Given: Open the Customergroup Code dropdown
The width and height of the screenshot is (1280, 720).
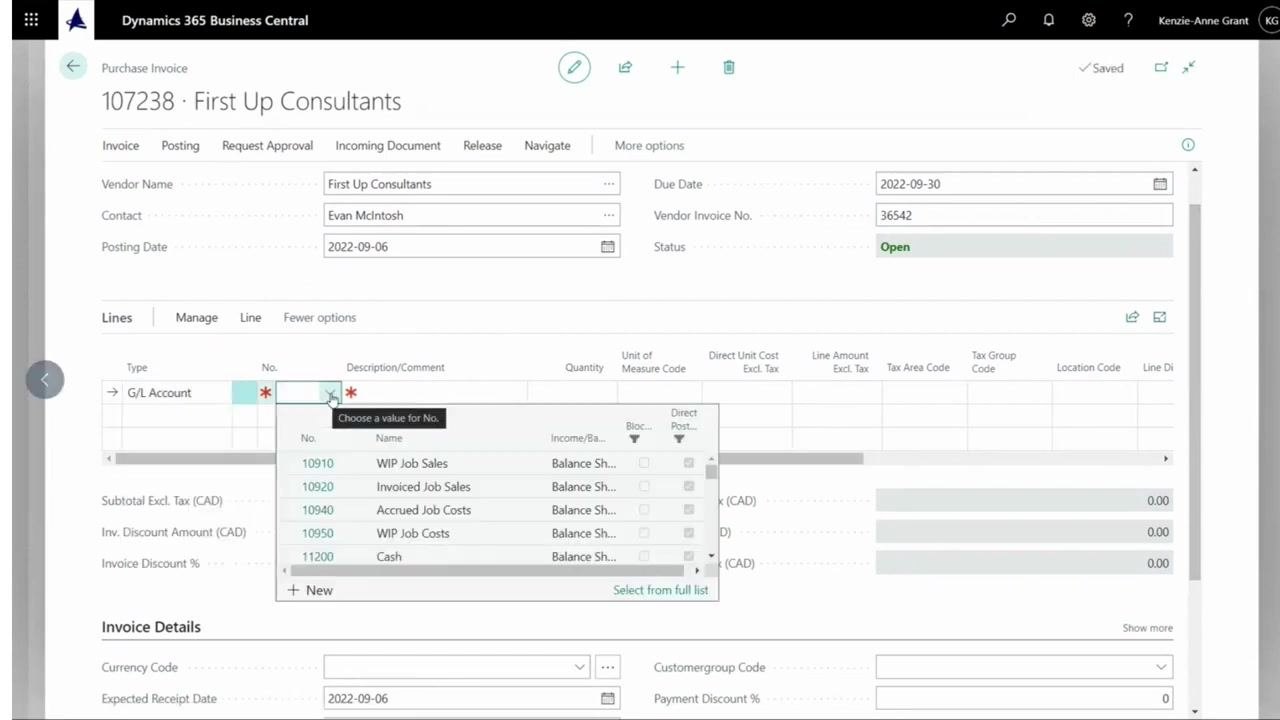Looking at the screenshot, I should (x=1160, y=667).
